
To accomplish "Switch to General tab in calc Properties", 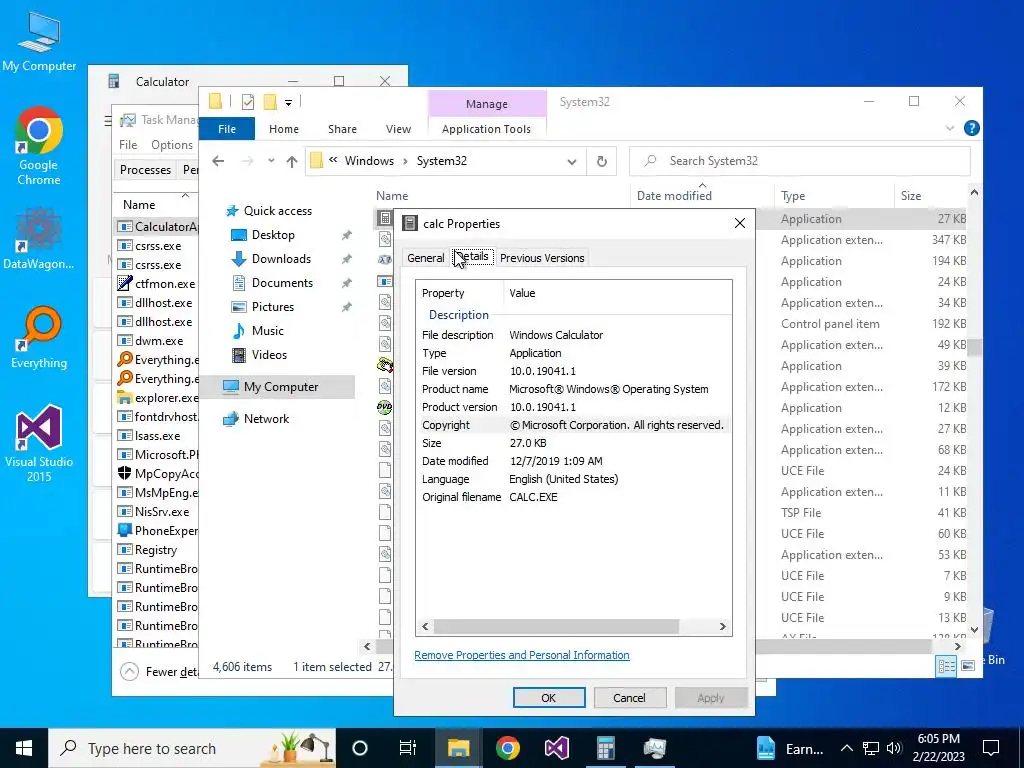I will click(x=426, y=258).
